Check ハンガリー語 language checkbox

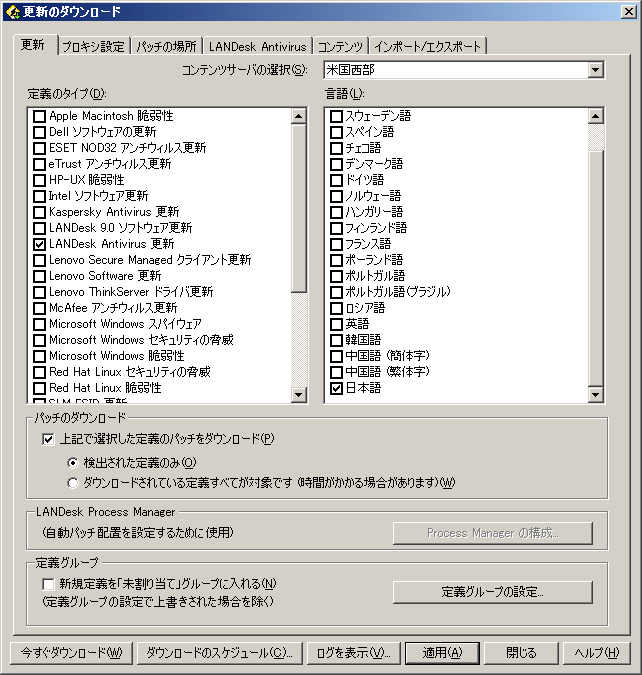(x=336, y=212)
